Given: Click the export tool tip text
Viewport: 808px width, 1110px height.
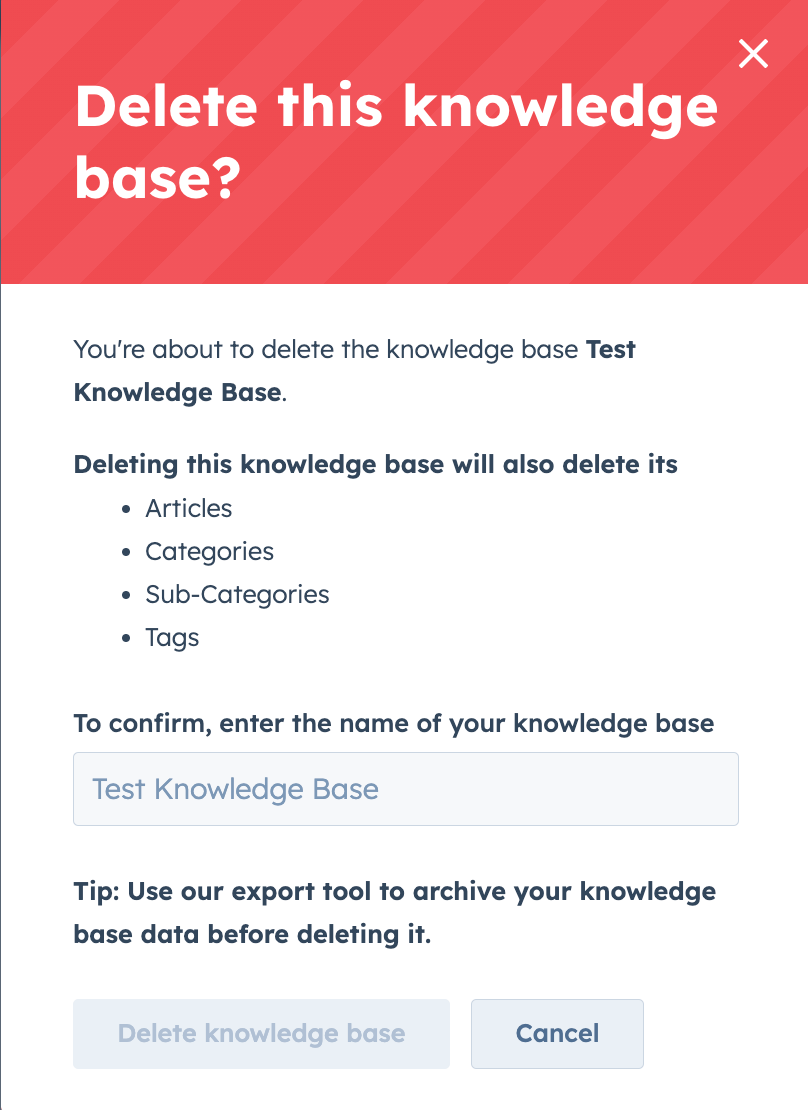Looking at the screenshot, I should pyautogui.click(x=394, y=912).
